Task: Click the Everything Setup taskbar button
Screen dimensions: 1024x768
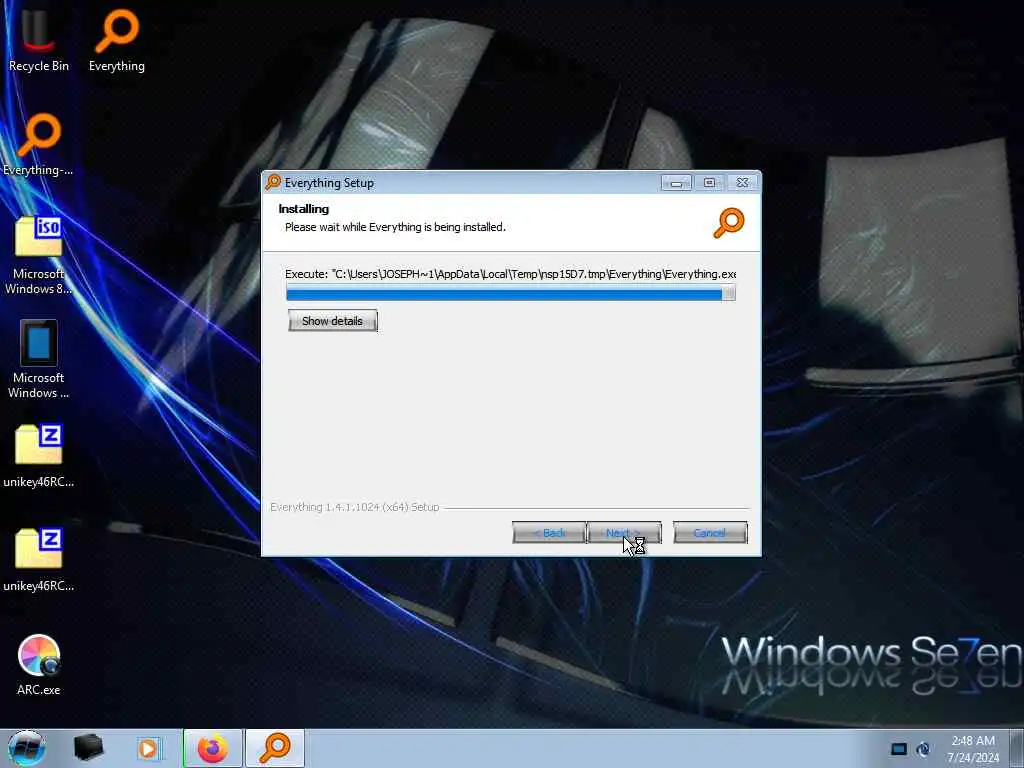Action: (x=275, y=748)
